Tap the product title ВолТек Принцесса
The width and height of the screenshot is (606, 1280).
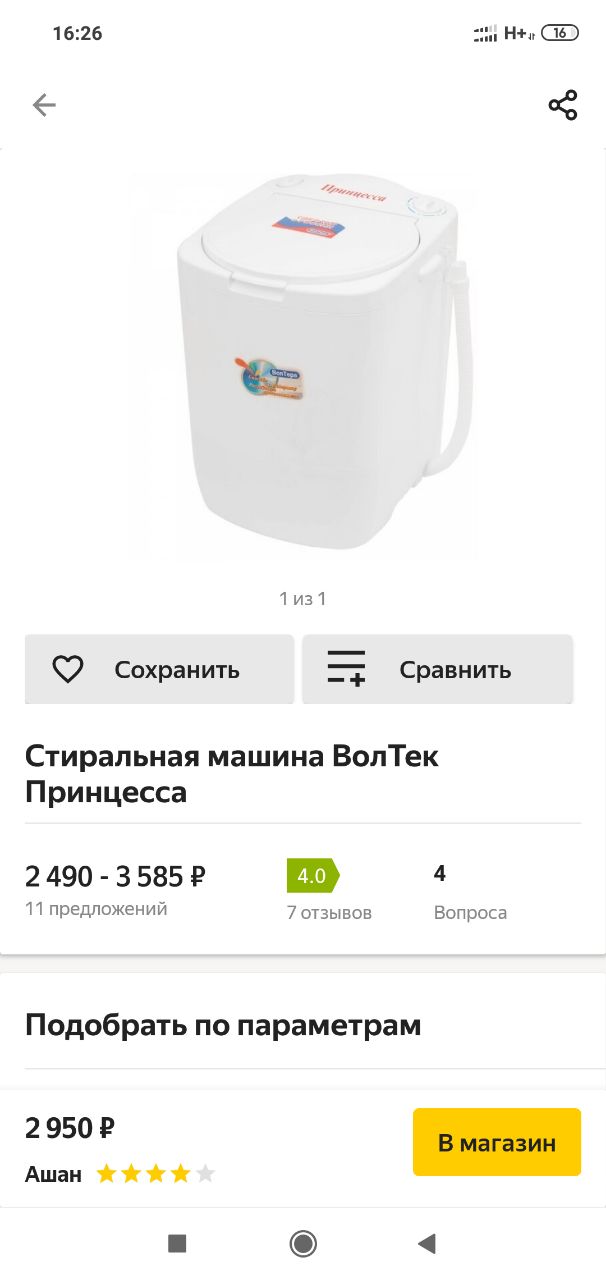click(x=232, y=774)
